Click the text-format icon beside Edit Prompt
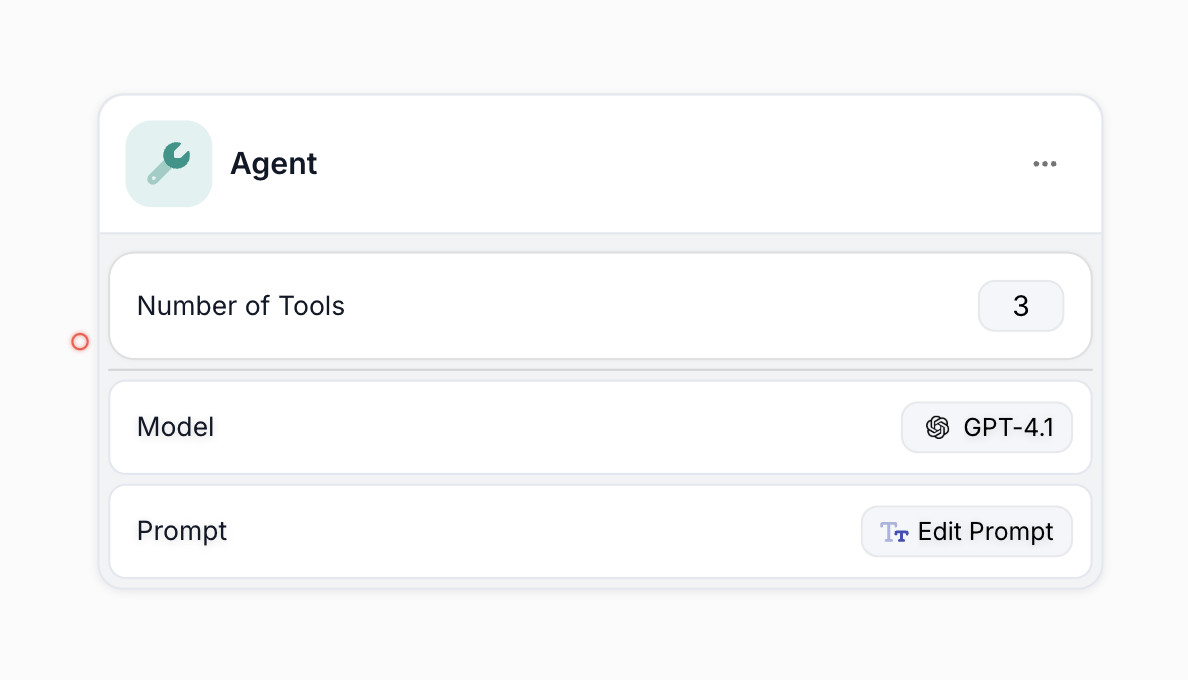Image resolution: width=1188 pixels, height=680 pixels. tap(894, 532)
